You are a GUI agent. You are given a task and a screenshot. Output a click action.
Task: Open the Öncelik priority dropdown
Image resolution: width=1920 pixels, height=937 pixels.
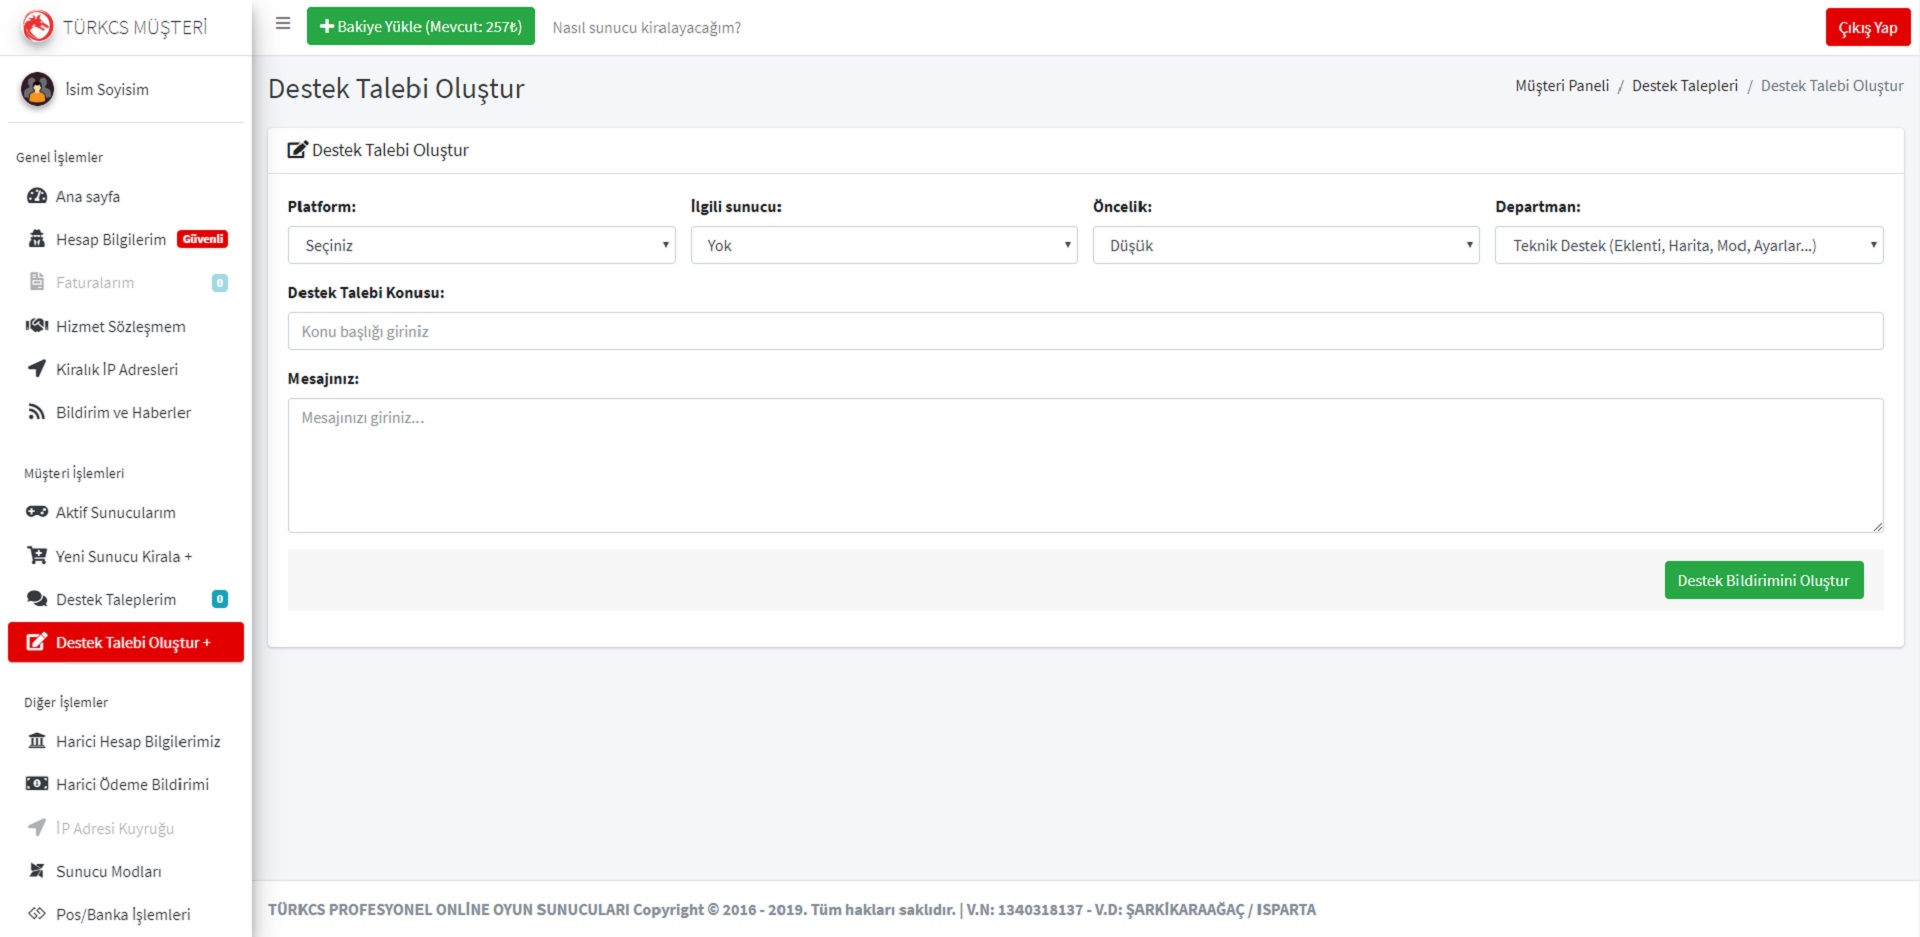click(x=1285, y=245)
